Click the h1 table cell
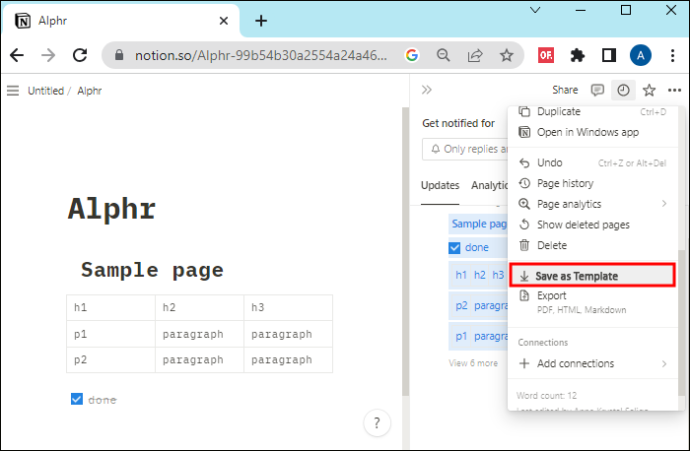This screenshot has height=451, width=690. [111, 308]
